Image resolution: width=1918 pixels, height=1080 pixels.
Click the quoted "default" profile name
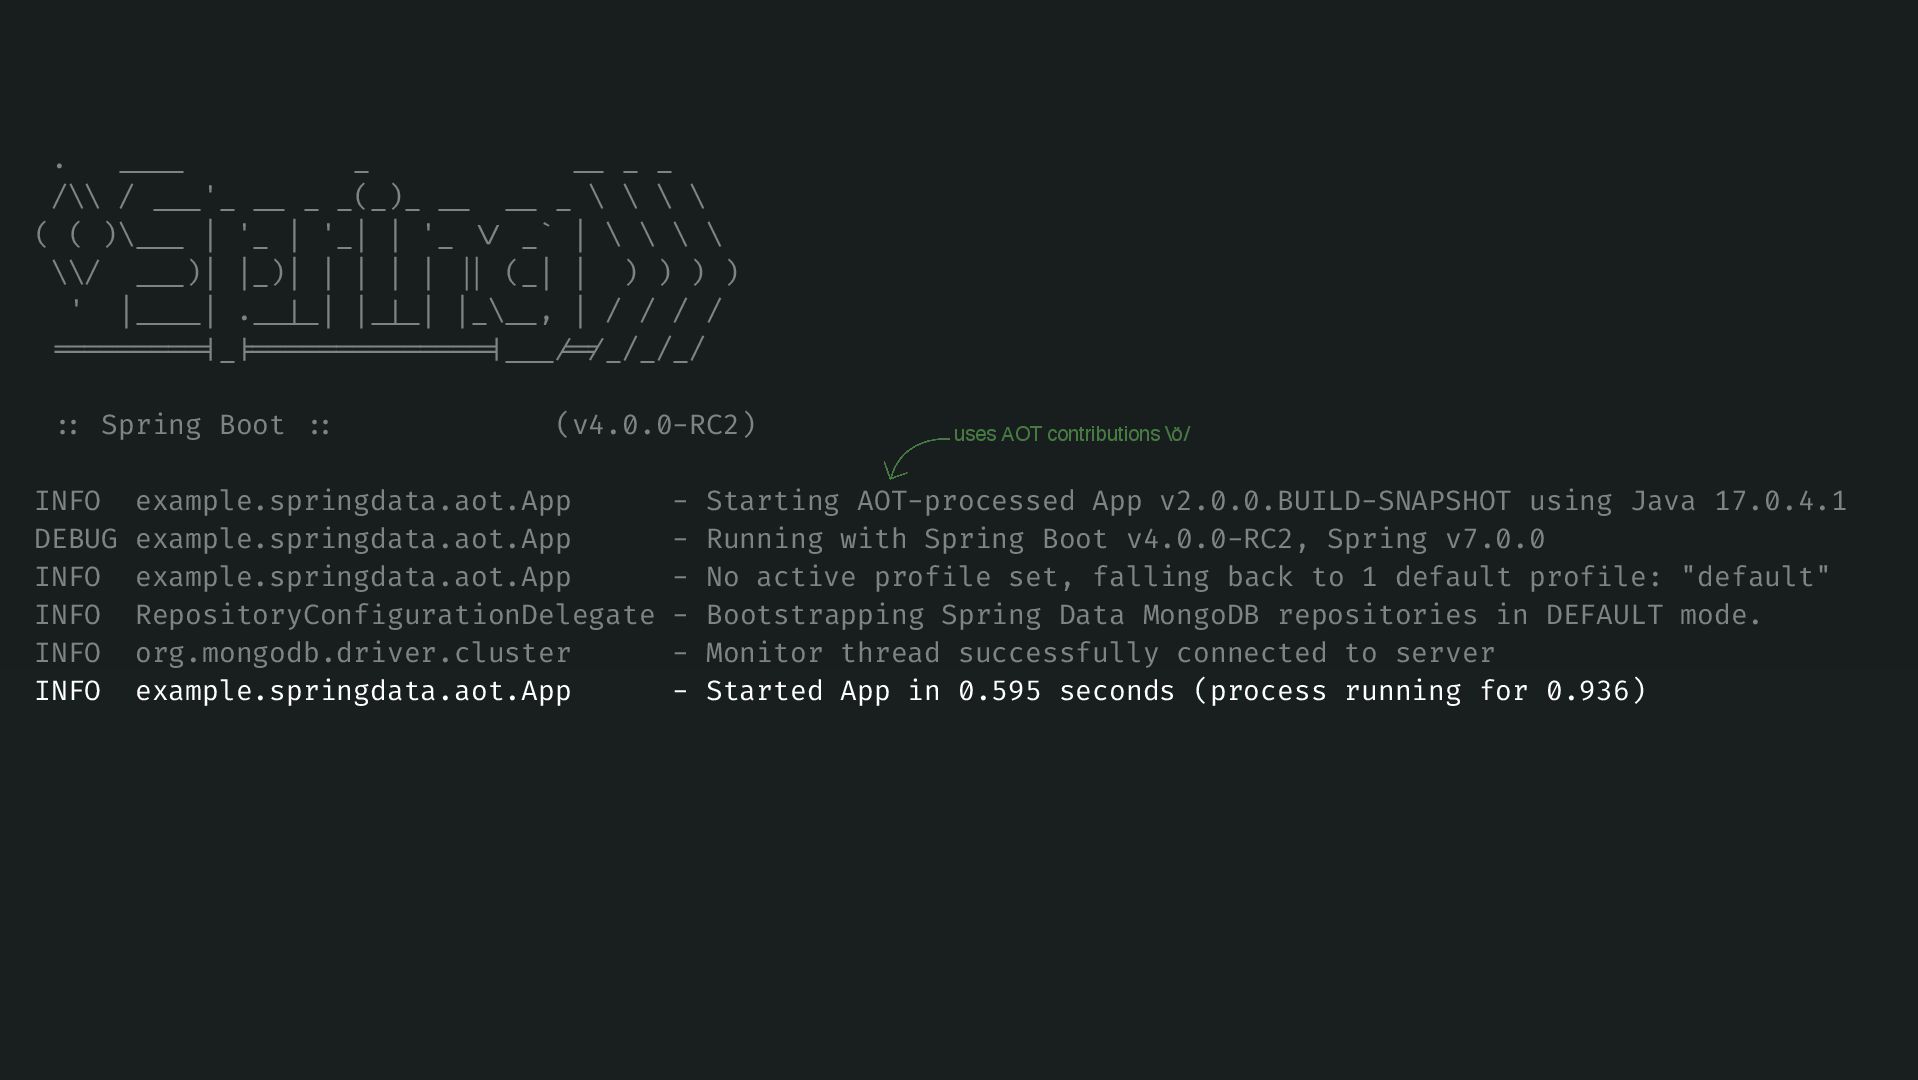point(1755,577)
